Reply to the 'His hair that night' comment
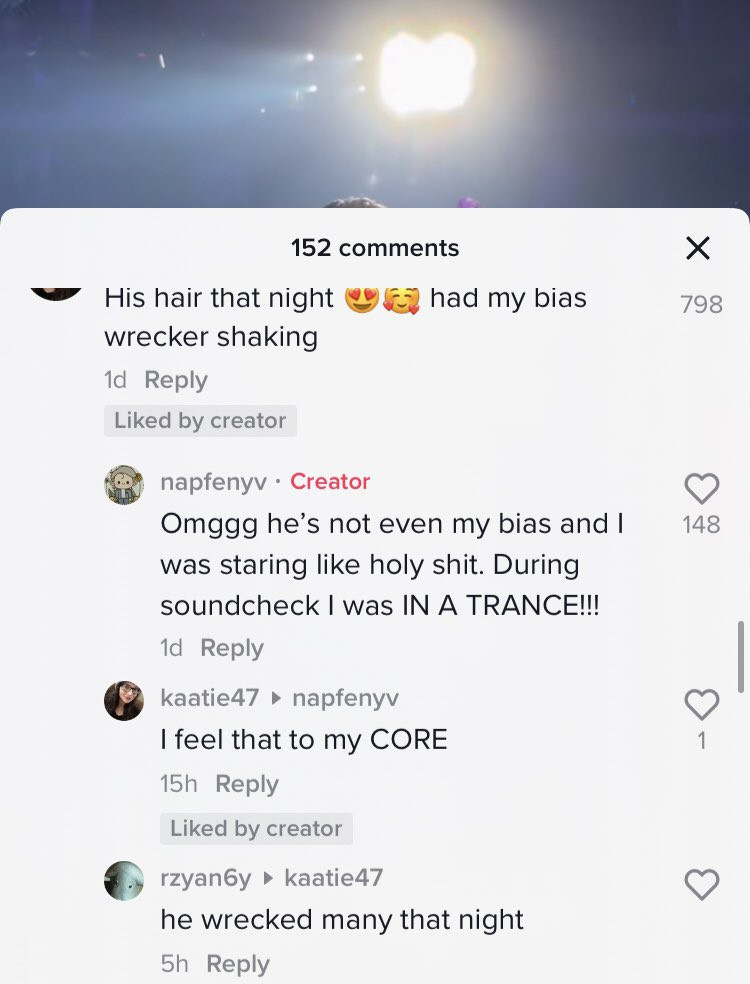This screenshot has height=984, width=750. (176, 380)
